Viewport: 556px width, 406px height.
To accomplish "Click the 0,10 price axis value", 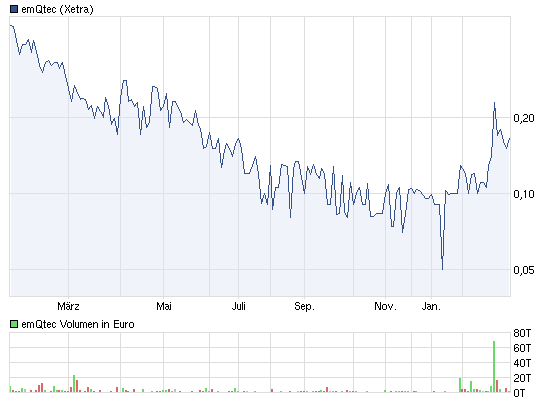I will pyautogui.click(x=524, y=194).
